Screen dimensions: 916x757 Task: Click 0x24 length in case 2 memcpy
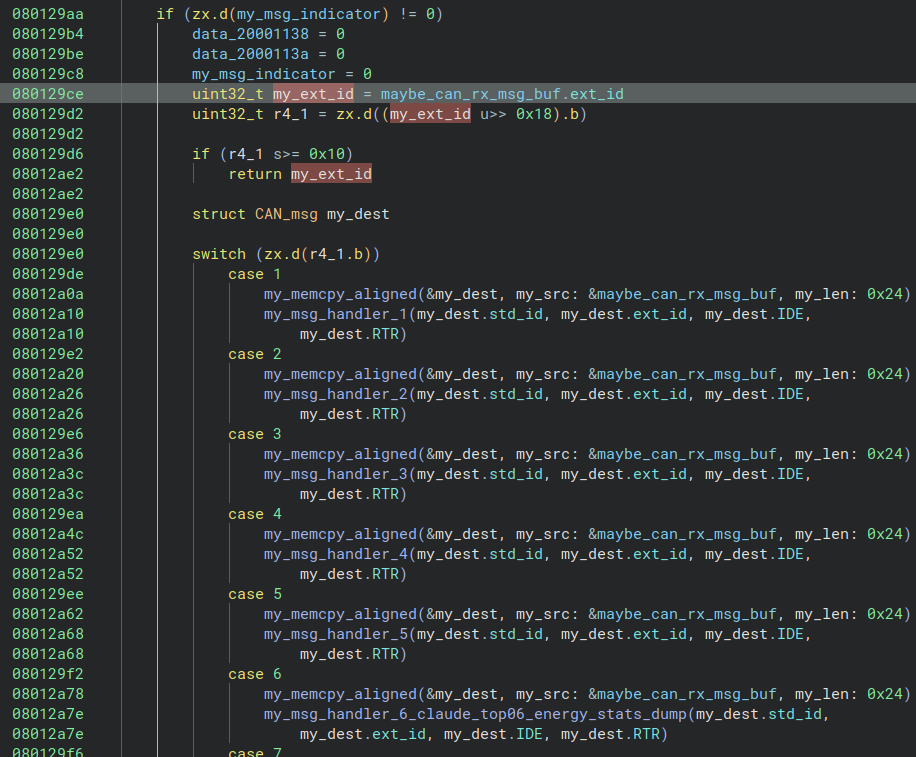tap(884, 374)
